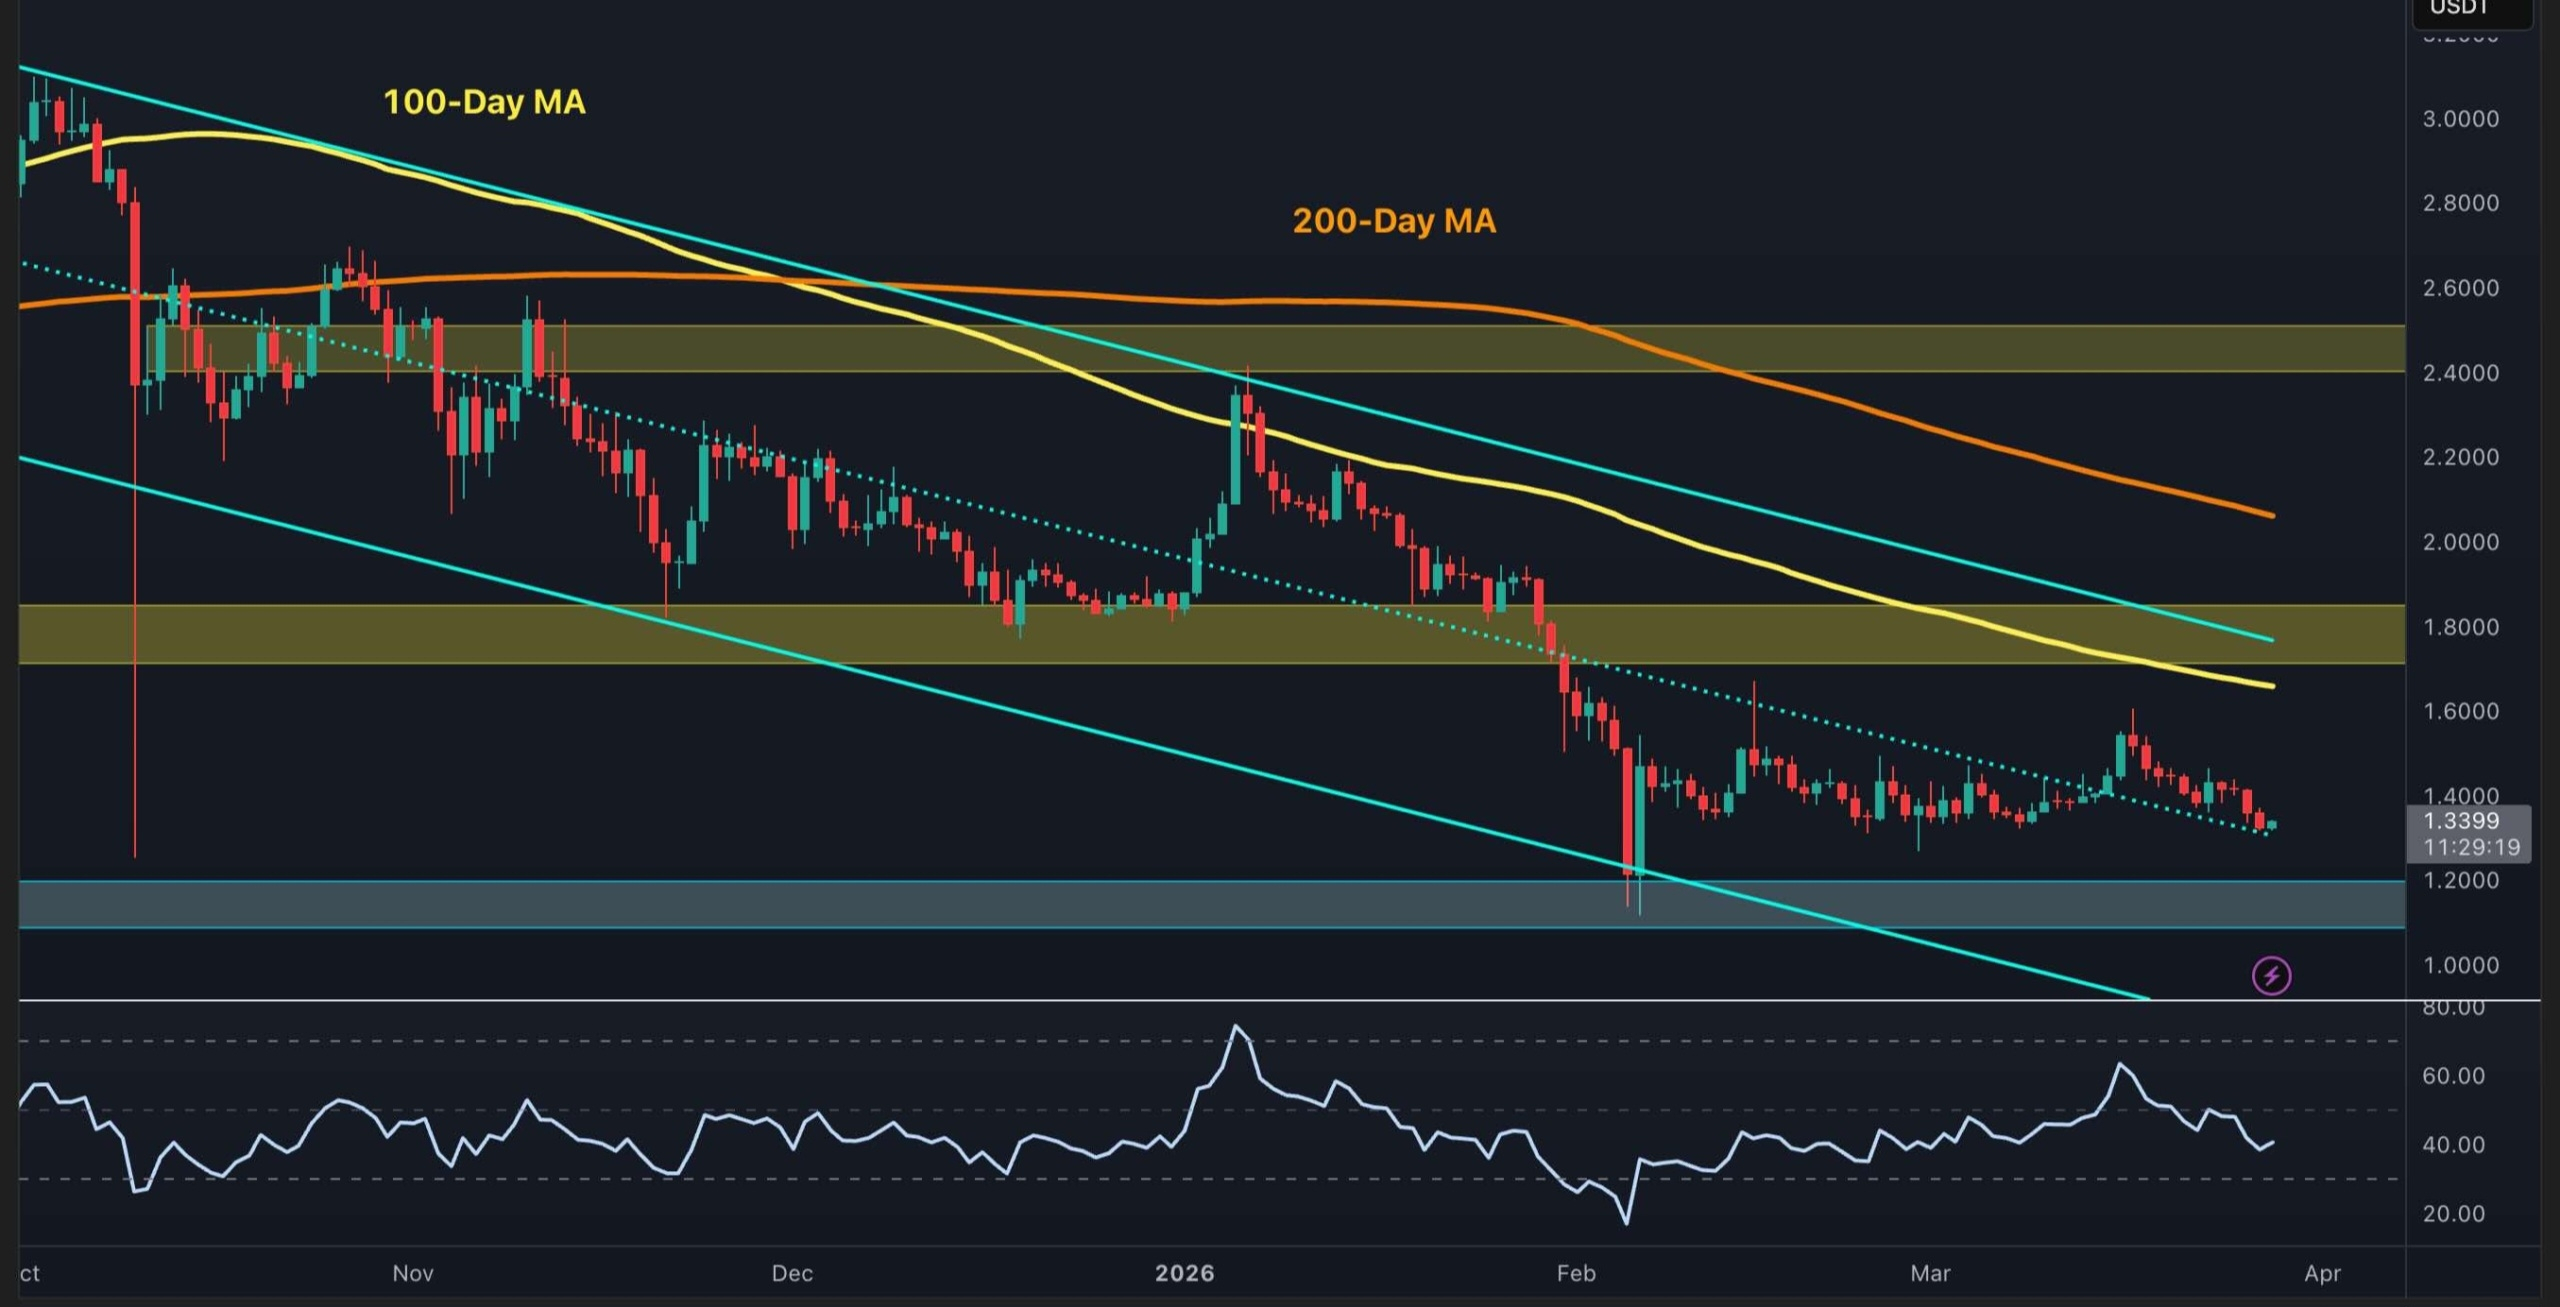Select the 100-Day MA text label
Image resolution: width=2560 pixels, height=1307 pixels.
[484, 102]
